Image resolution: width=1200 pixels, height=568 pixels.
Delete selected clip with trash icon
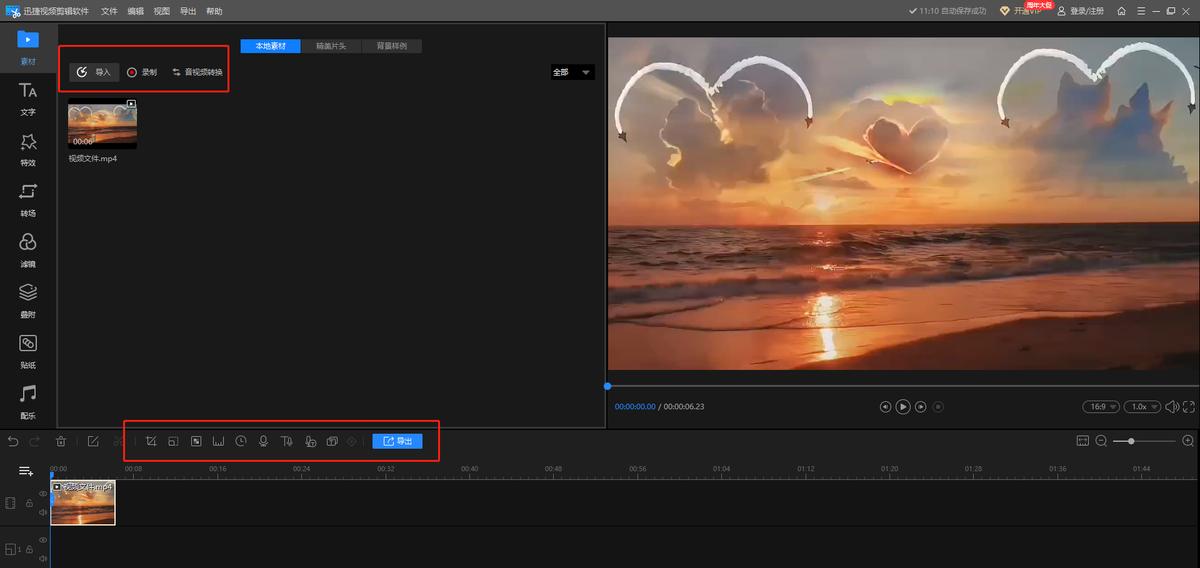[61, 441]
